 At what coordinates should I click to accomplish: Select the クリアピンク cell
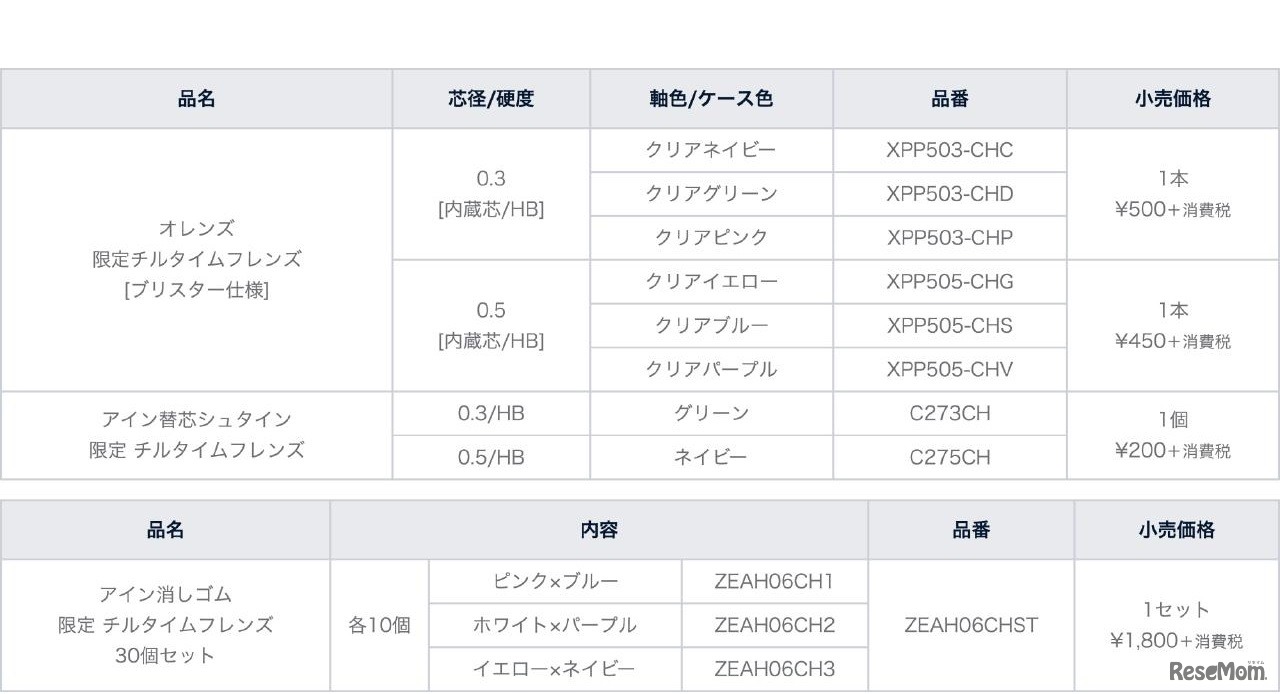pos(711,237)
